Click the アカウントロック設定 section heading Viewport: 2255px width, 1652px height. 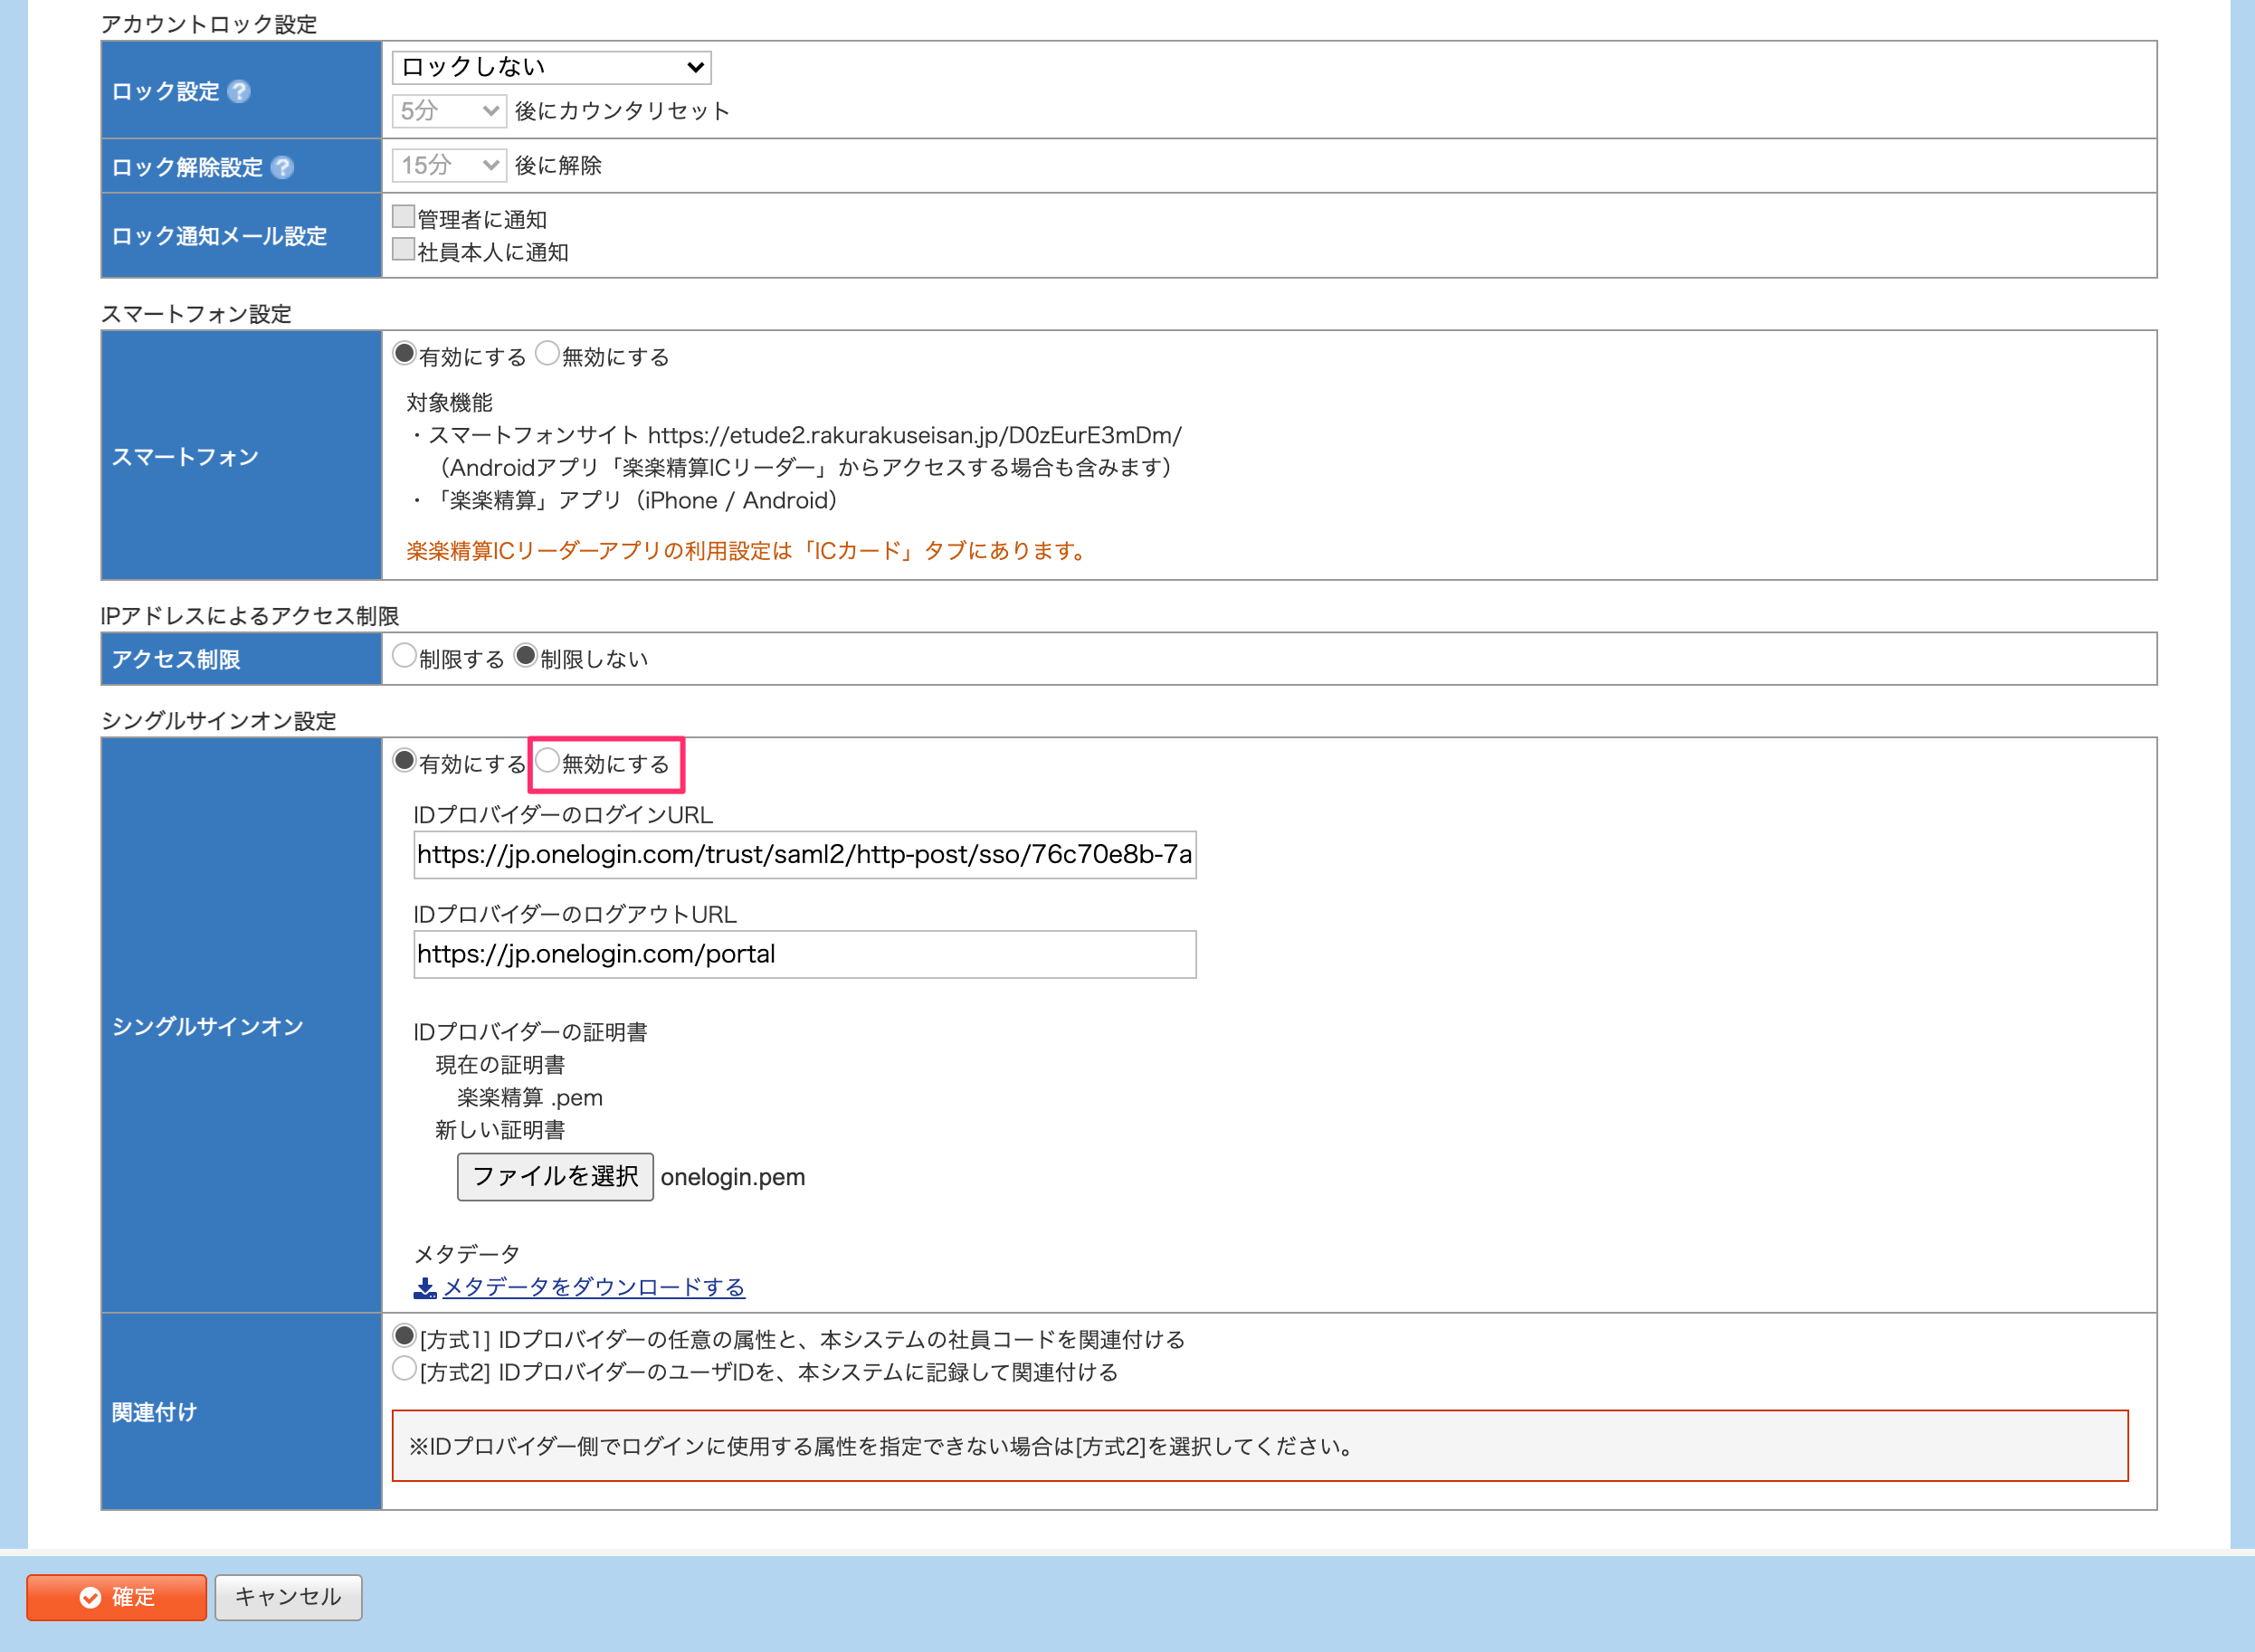209,24
